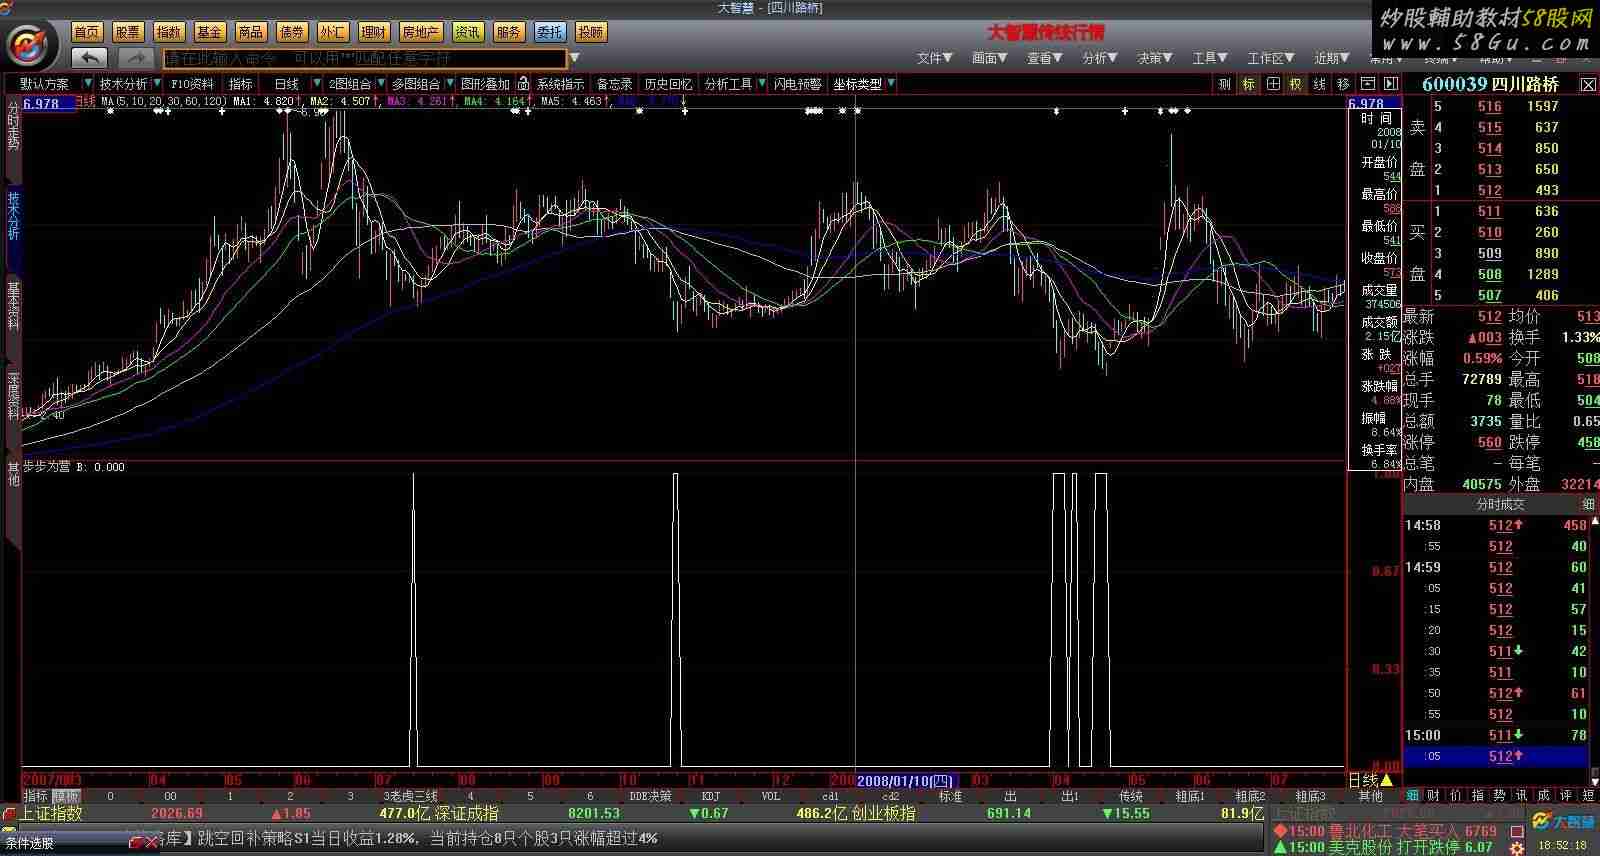The width and height of the screenshot is (1600, 856).
Task: Go back with the left arrow button
Action: coord(90,58)
